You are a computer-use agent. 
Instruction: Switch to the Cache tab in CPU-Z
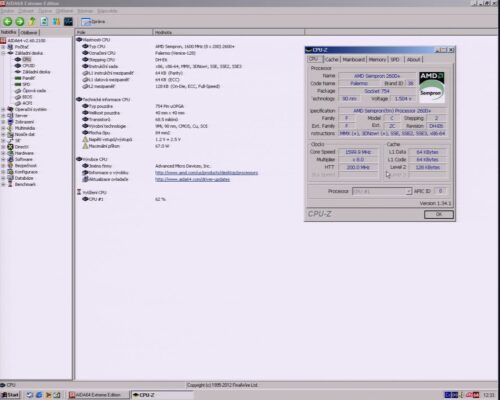tap(332, 59)
